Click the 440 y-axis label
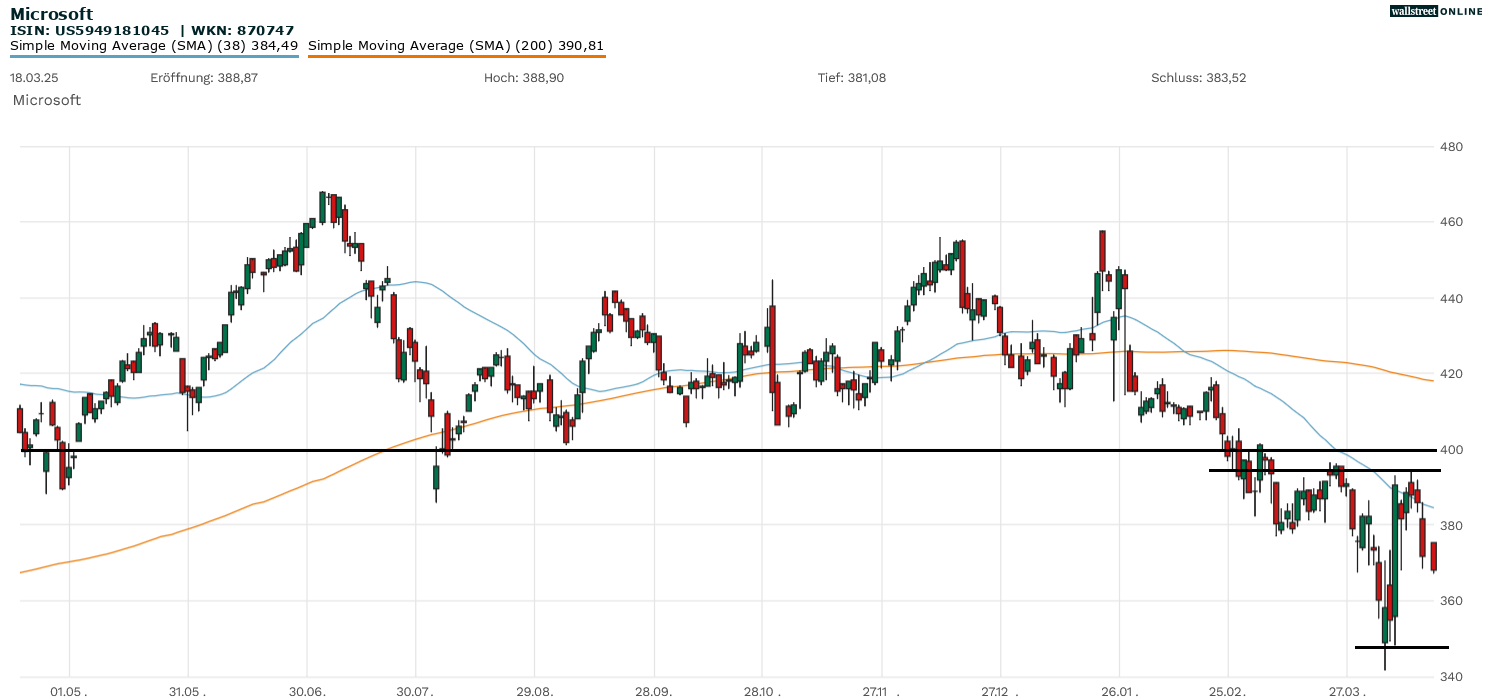This screenshot has height=698, width=1490. [x=1450, y=298]
